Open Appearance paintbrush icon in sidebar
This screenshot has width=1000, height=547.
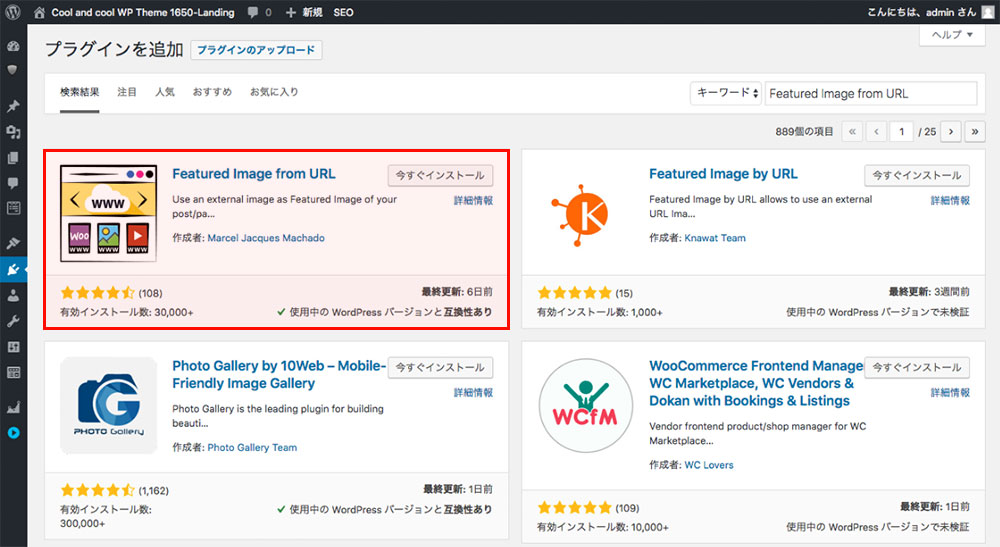click(13, 243)
